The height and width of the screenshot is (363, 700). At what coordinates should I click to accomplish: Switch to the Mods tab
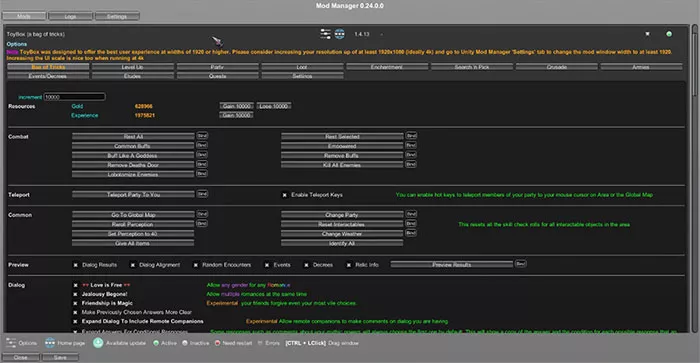[24, 17]
